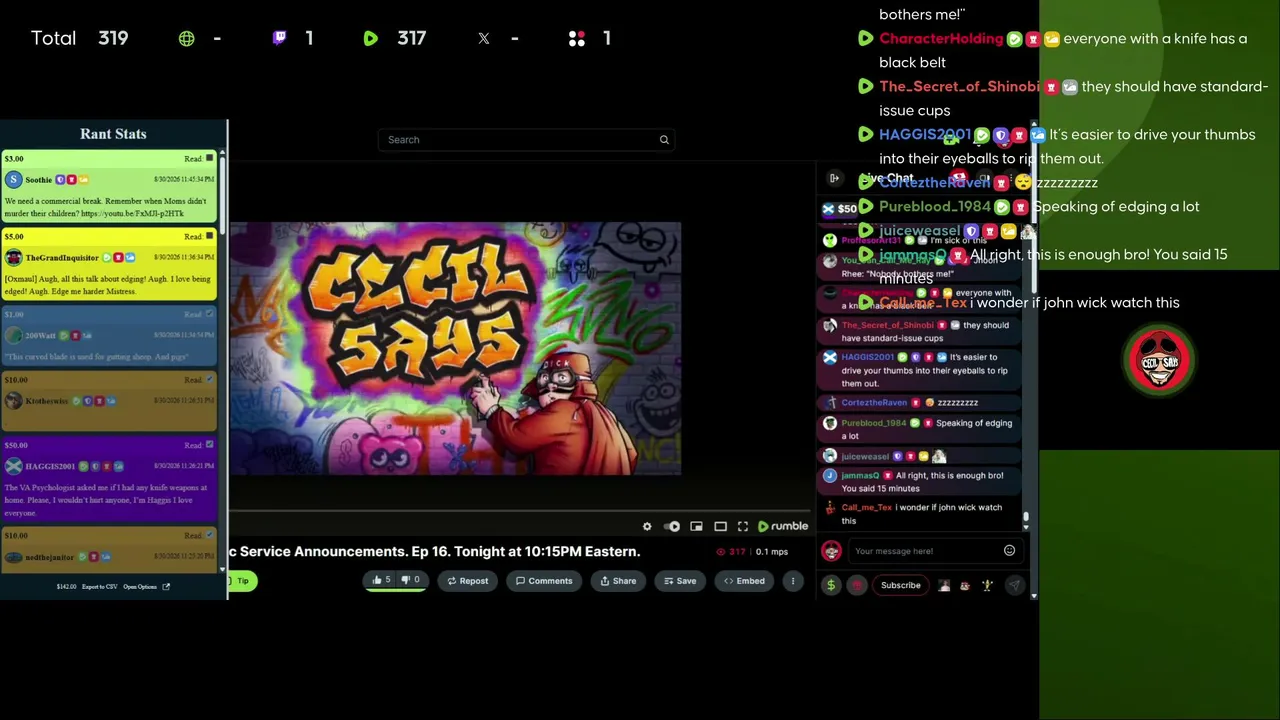The image size is (1280, 720).
Task: Uncheck Read on Ktotheswiss's $10.00 rant
Action: [209, 380]
